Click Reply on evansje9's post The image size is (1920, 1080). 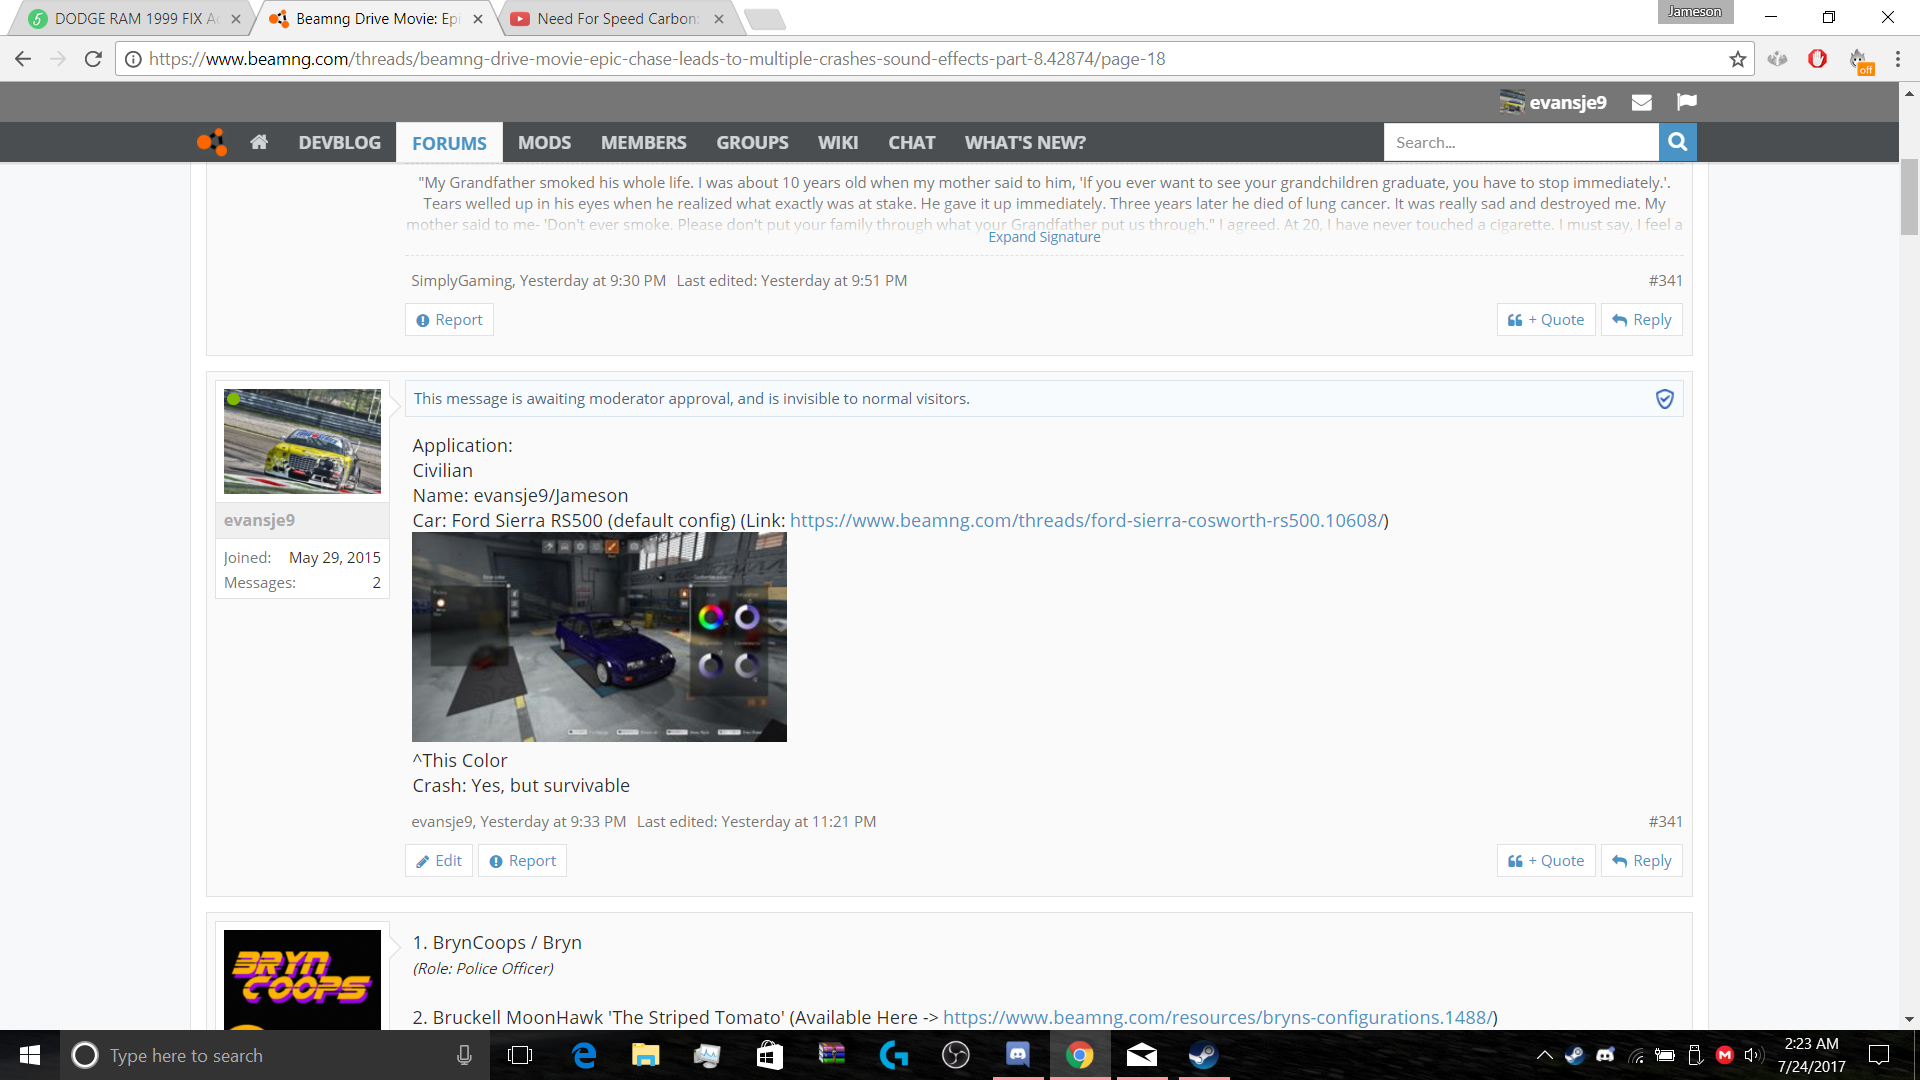click(1641, 861)
